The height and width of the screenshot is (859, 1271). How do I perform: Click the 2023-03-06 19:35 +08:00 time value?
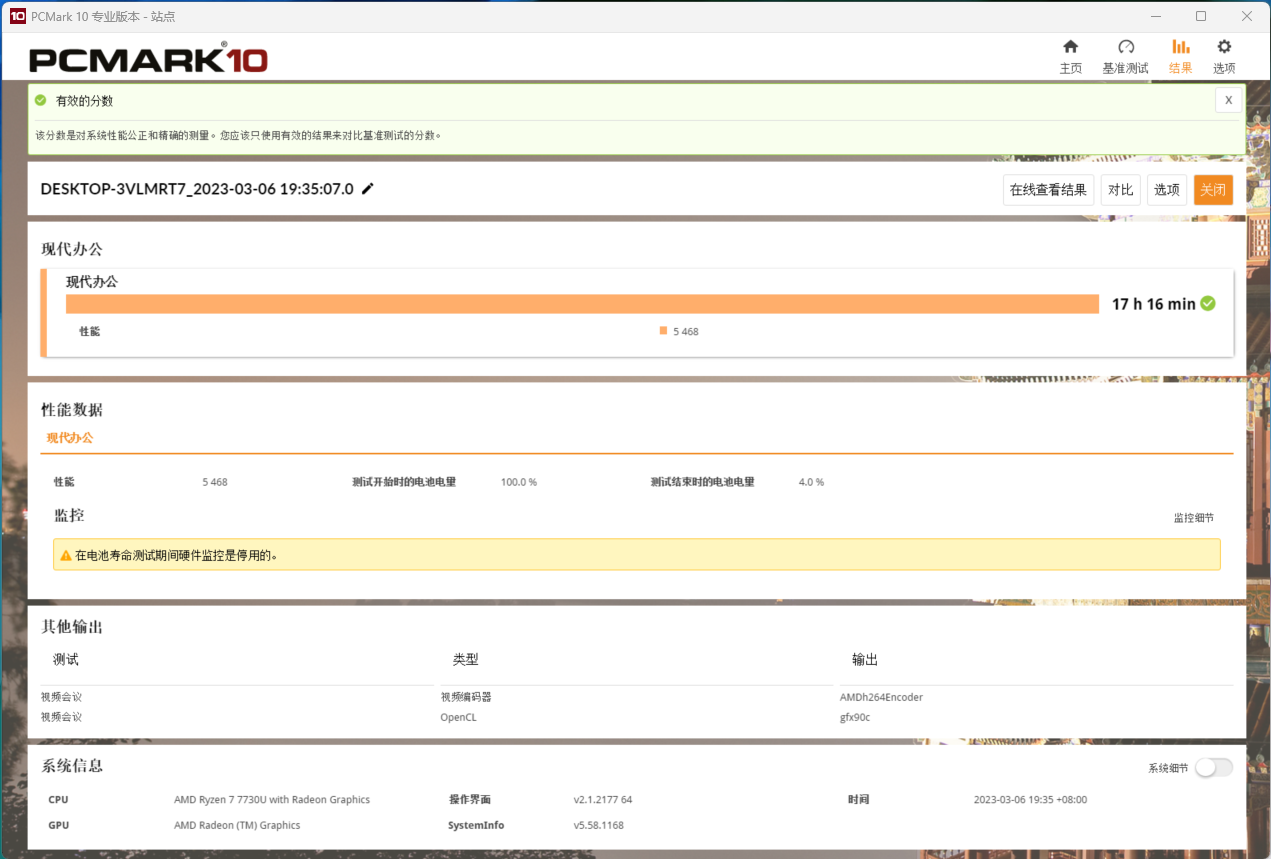pos(1030,800)
